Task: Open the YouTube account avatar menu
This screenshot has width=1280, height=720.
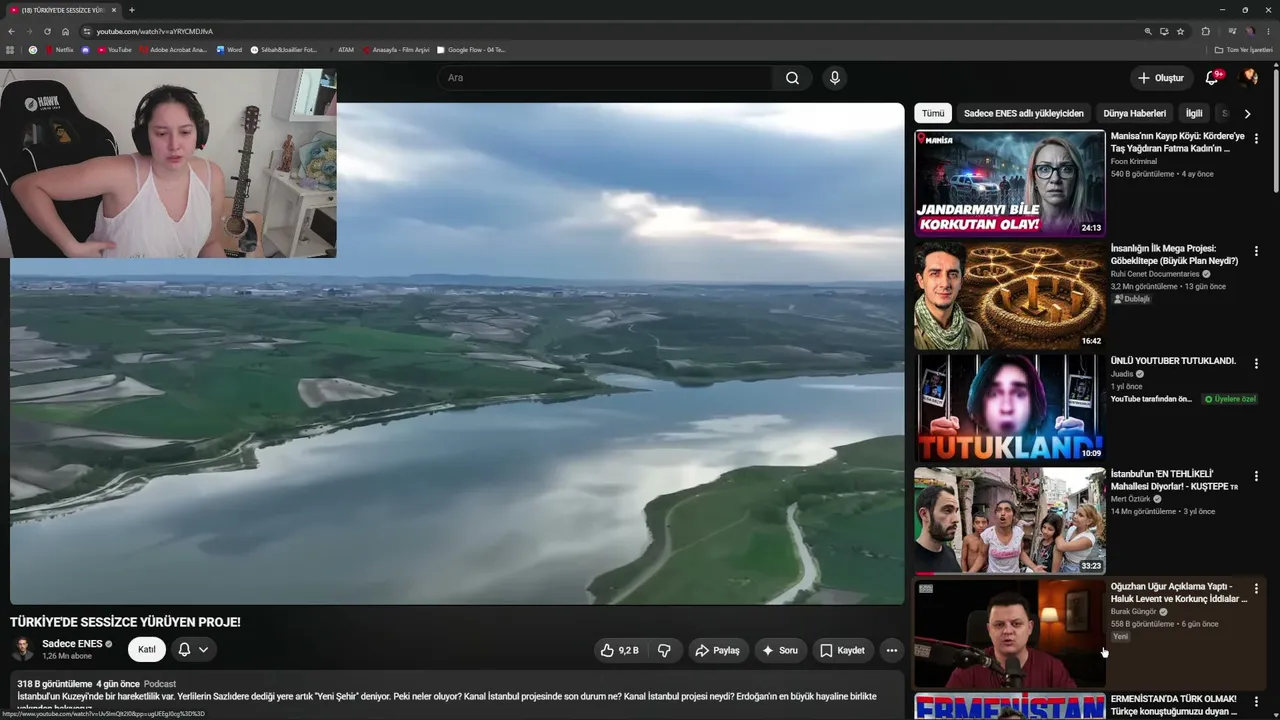Action: pos(1248,78)
